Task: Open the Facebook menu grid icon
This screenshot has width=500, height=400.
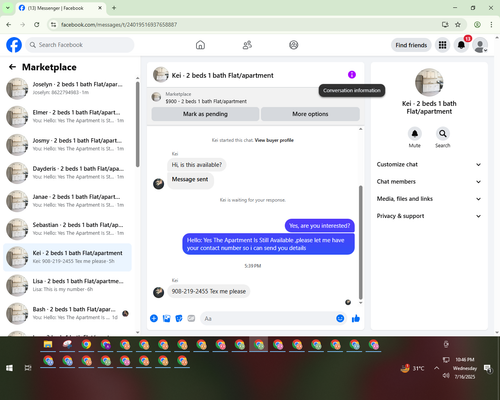Action: pos(442,45)
